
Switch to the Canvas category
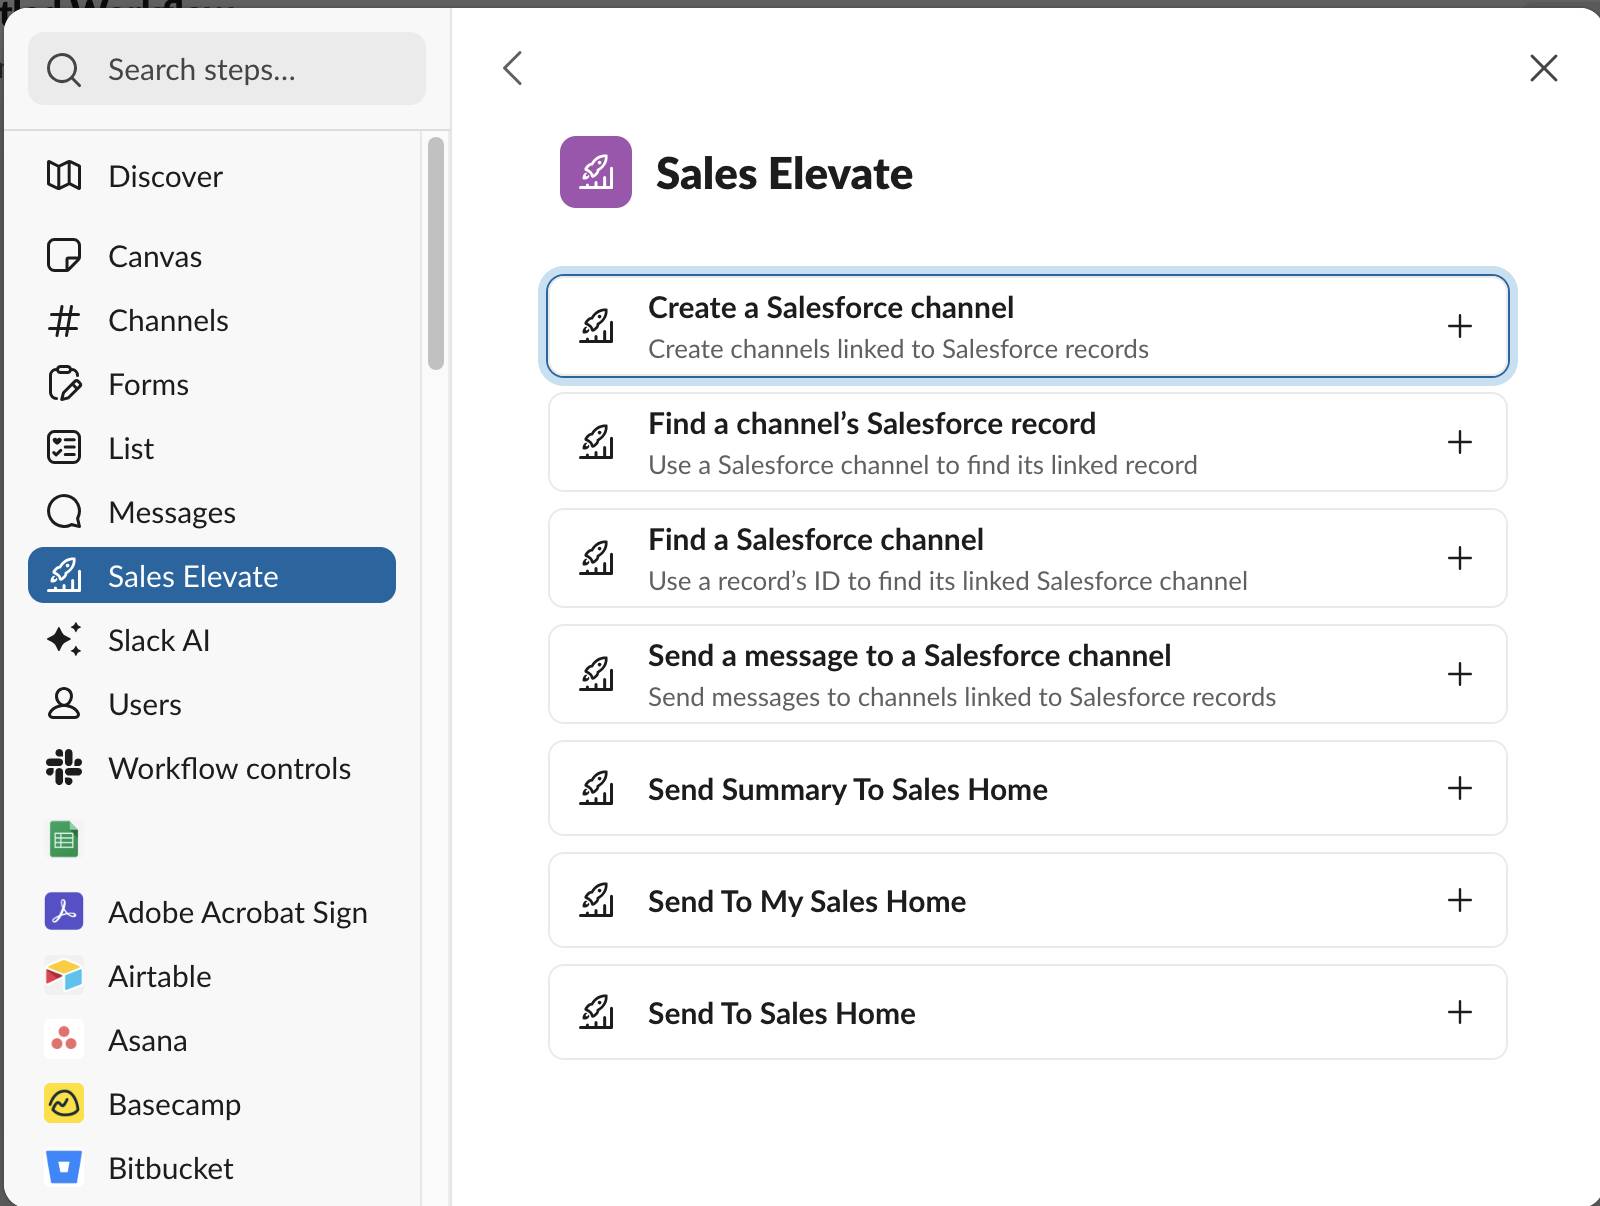click(x=155, y=256)
